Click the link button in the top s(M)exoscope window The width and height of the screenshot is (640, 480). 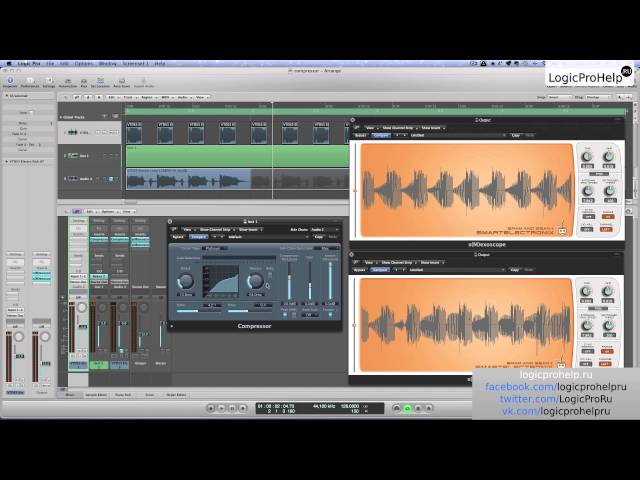356,128
